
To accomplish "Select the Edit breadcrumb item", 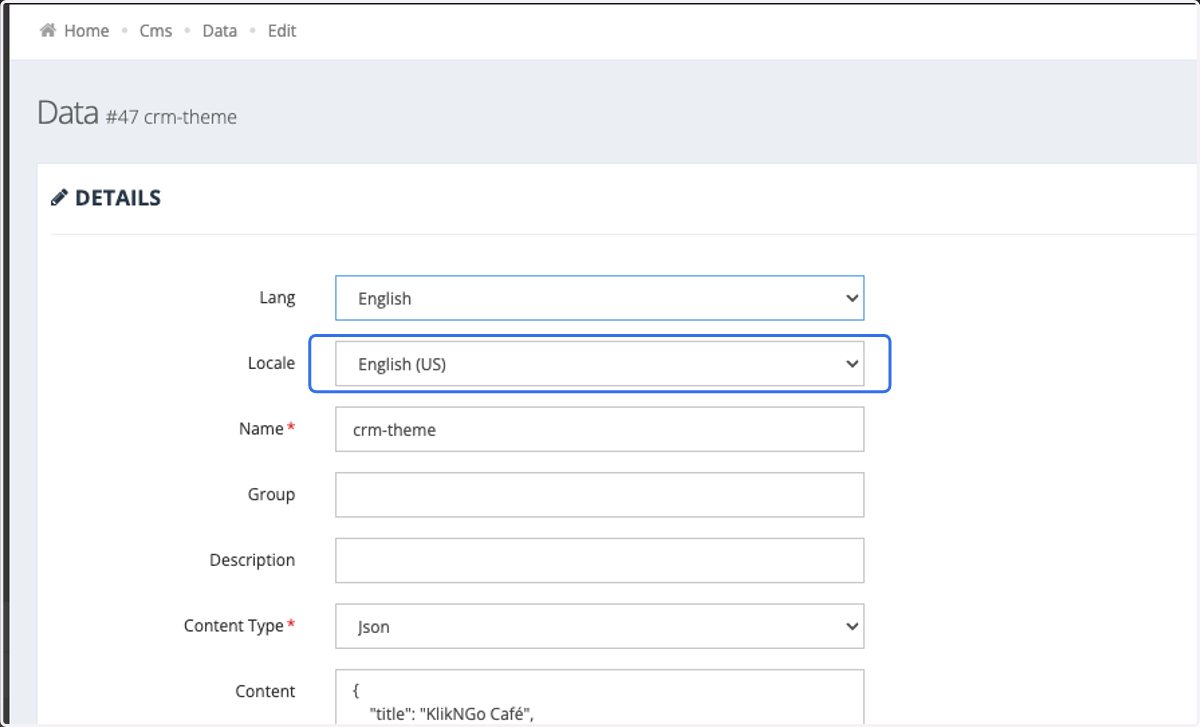I will coord(282,31).
